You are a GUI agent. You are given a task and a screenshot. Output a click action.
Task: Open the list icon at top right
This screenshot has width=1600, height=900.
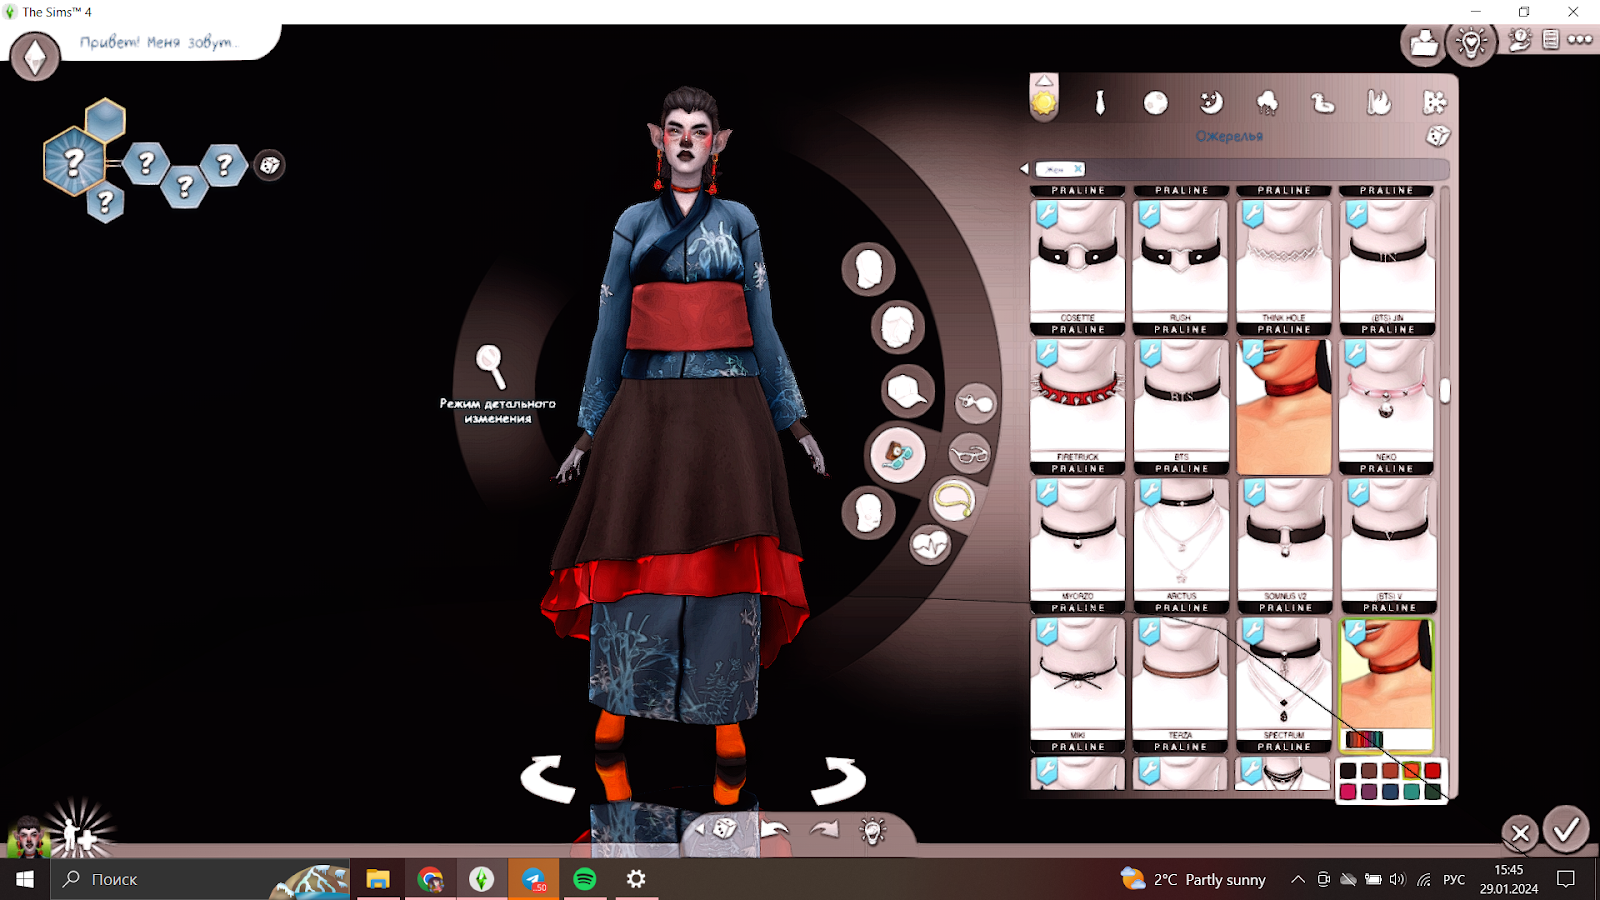pos(1550,40)
